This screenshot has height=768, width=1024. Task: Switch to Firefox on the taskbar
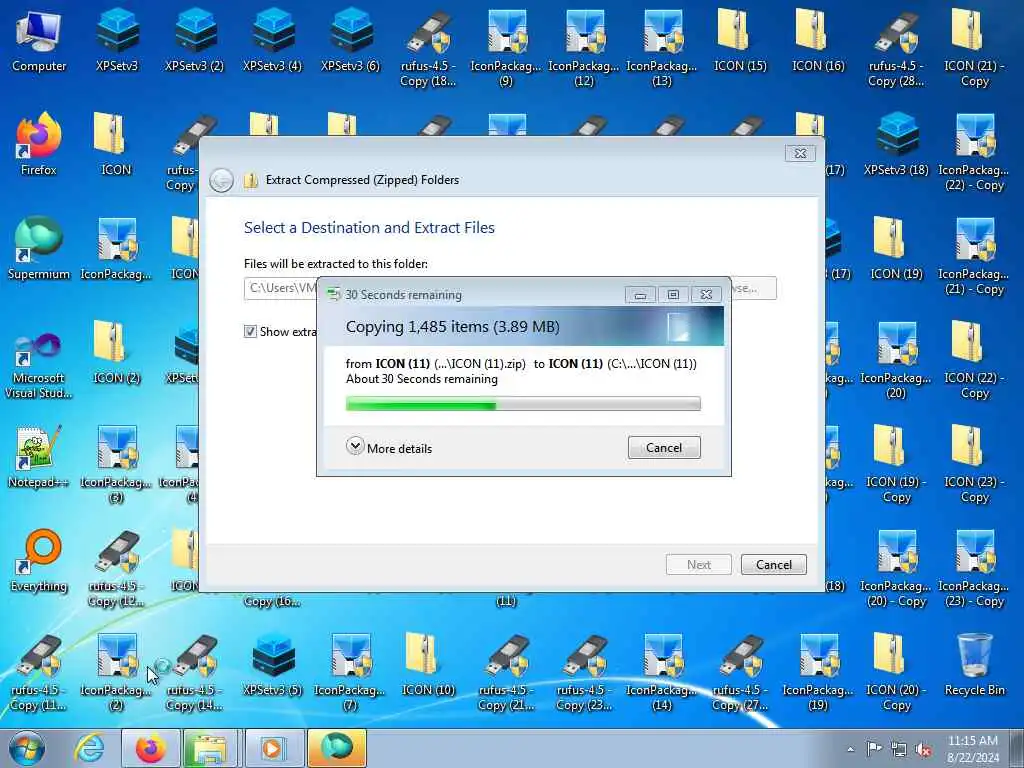click(150, 748)
